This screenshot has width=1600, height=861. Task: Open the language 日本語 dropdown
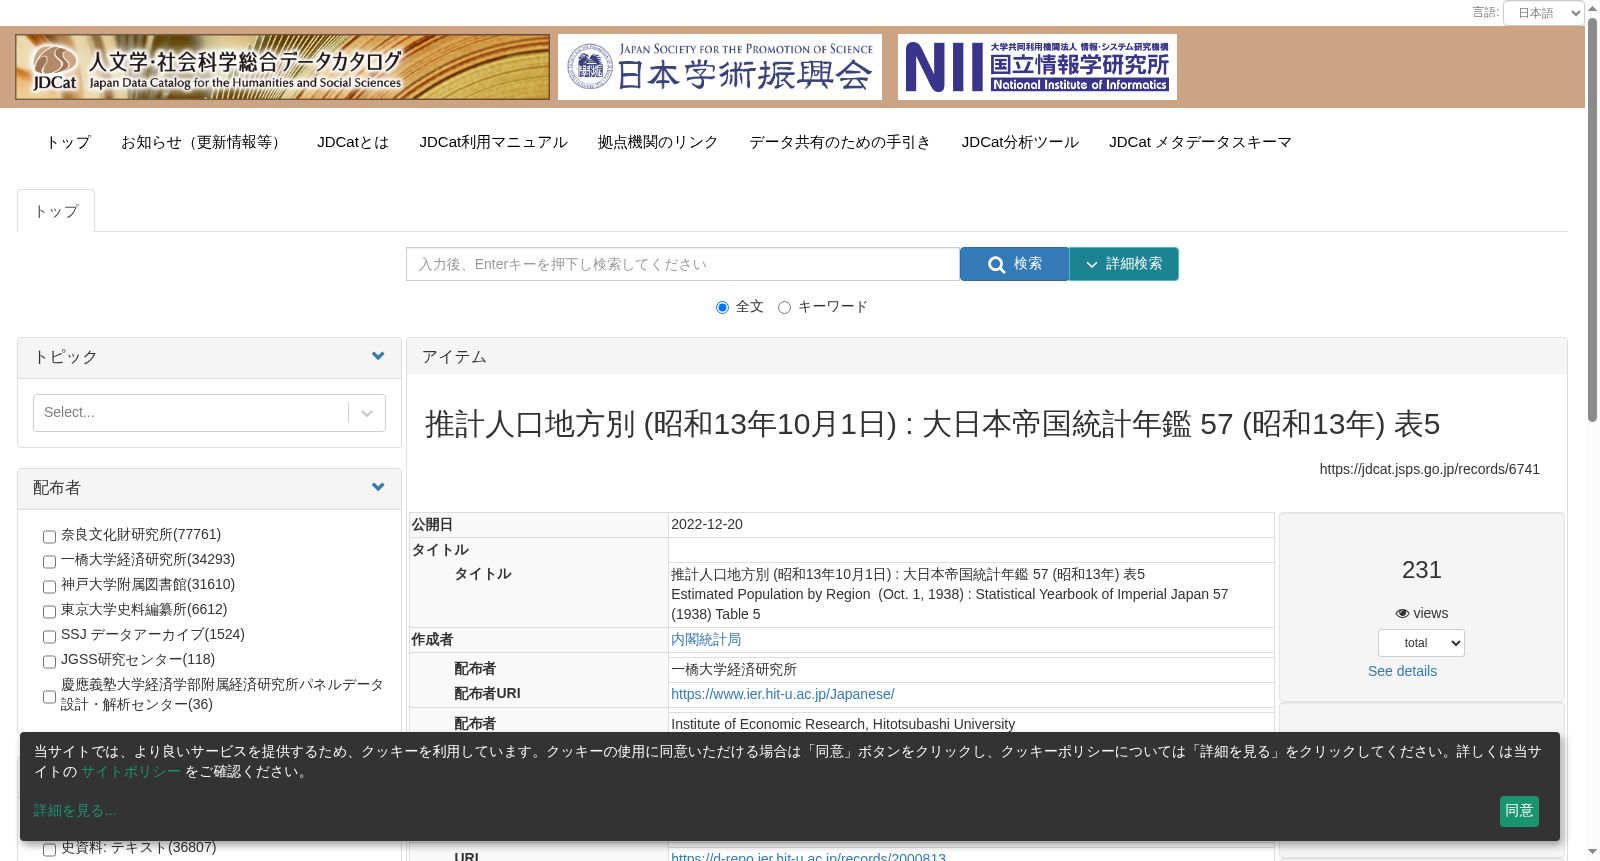coord(1544,13)
